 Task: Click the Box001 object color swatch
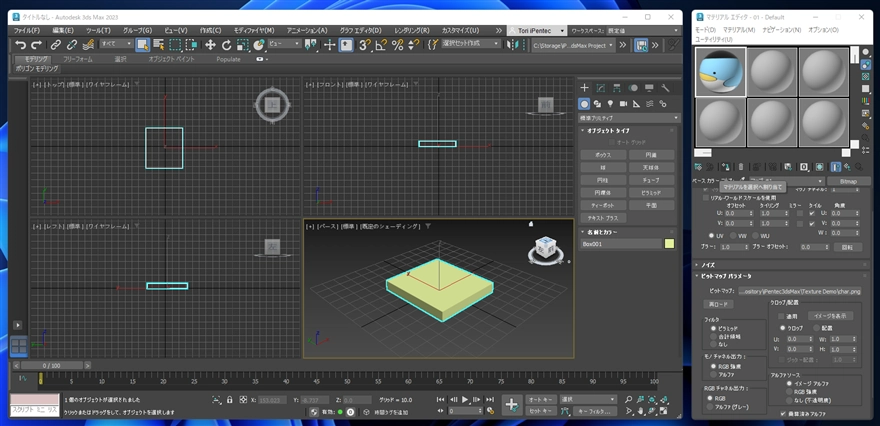669,244
